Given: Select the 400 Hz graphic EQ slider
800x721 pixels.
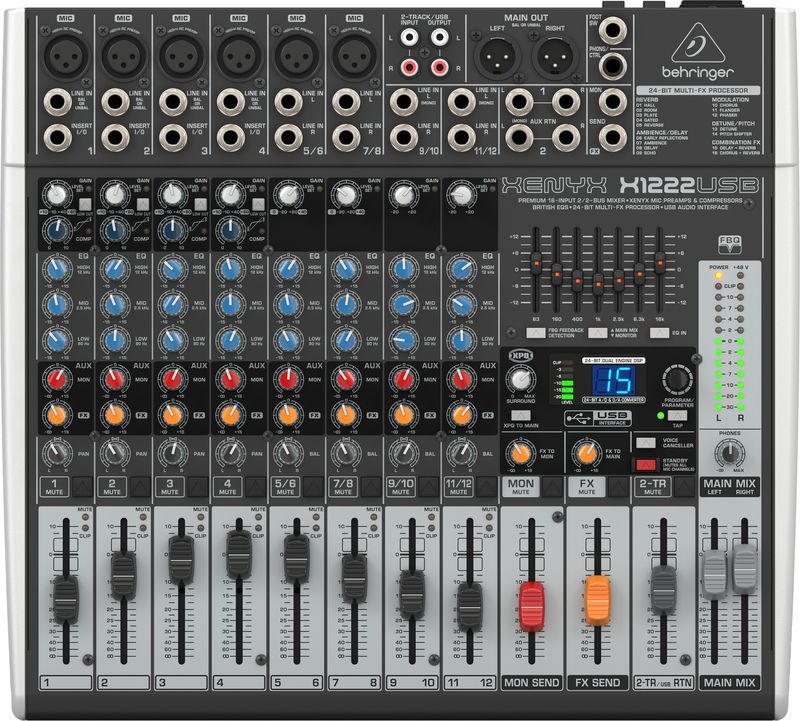Looking at the screenshot, I should click(x=577, y=280).
